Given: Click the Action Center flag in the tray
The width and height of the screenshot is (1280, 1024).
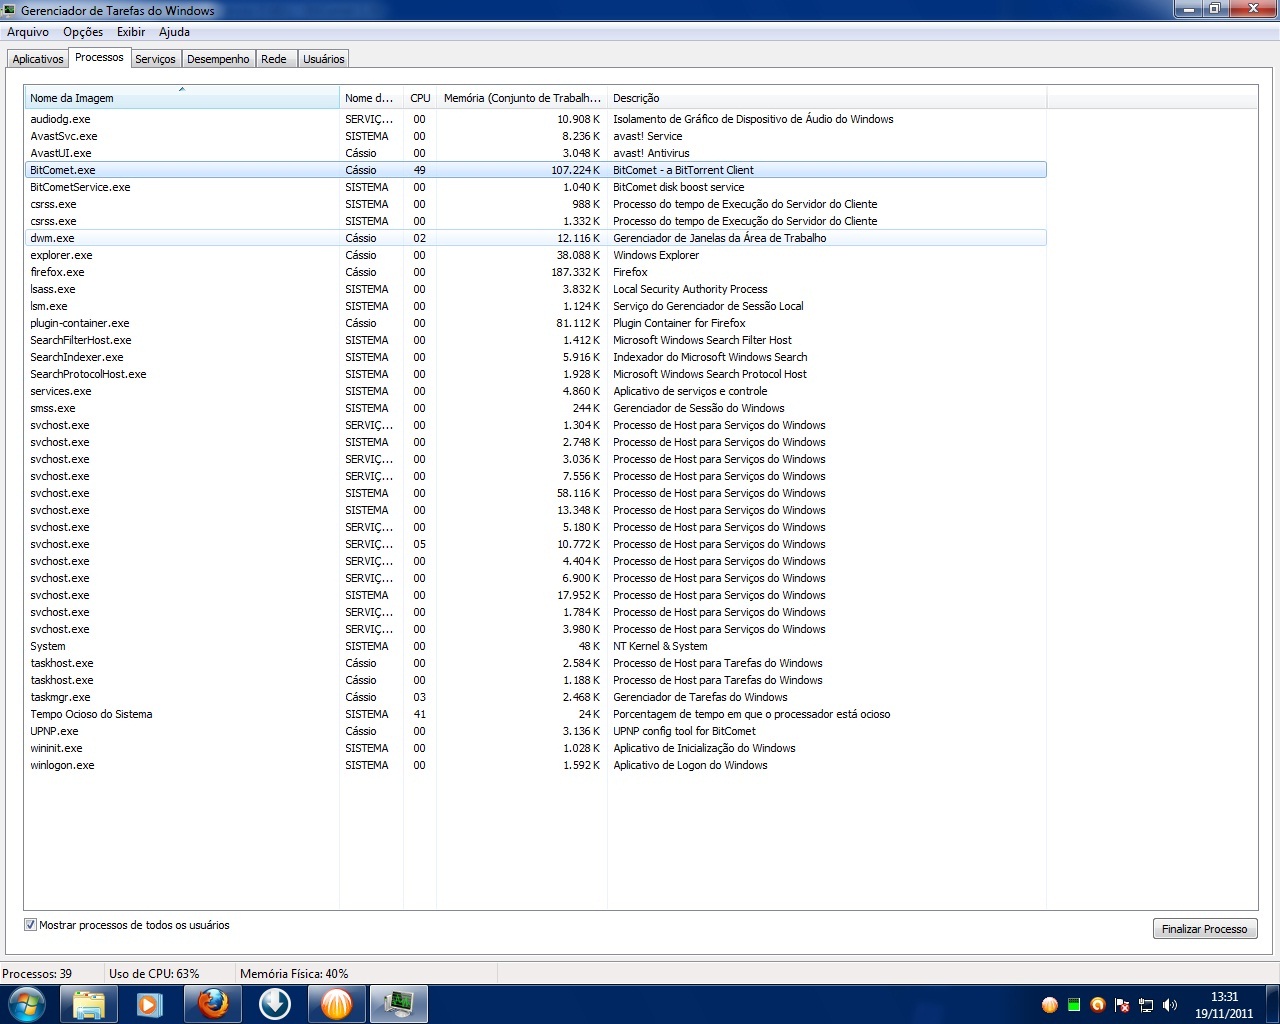Looking at the screenshot, I should coord(1122,1005).
